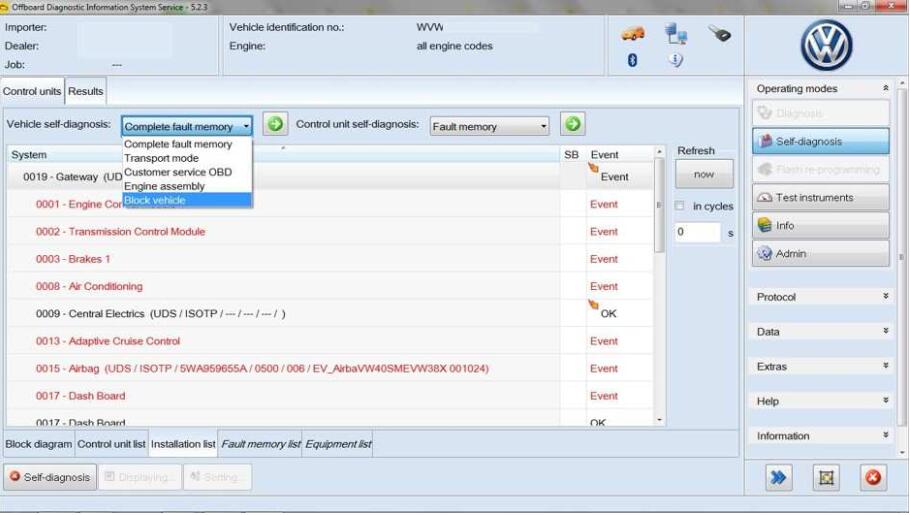Choose Customer service OBD option
The width and height of the screenshot is (910, 515).
pyautogui.click(x=187, y=172)
